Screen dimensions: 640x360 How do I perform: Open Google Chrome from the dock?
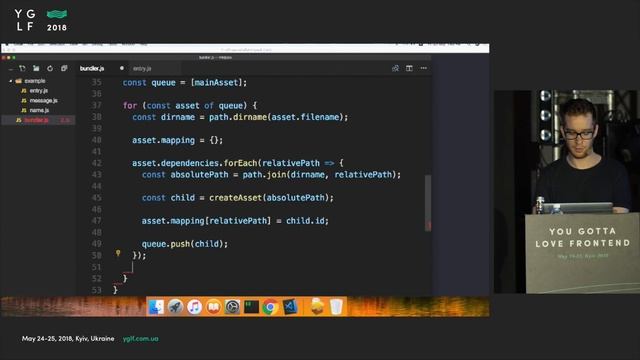click(x=270, y=307)
